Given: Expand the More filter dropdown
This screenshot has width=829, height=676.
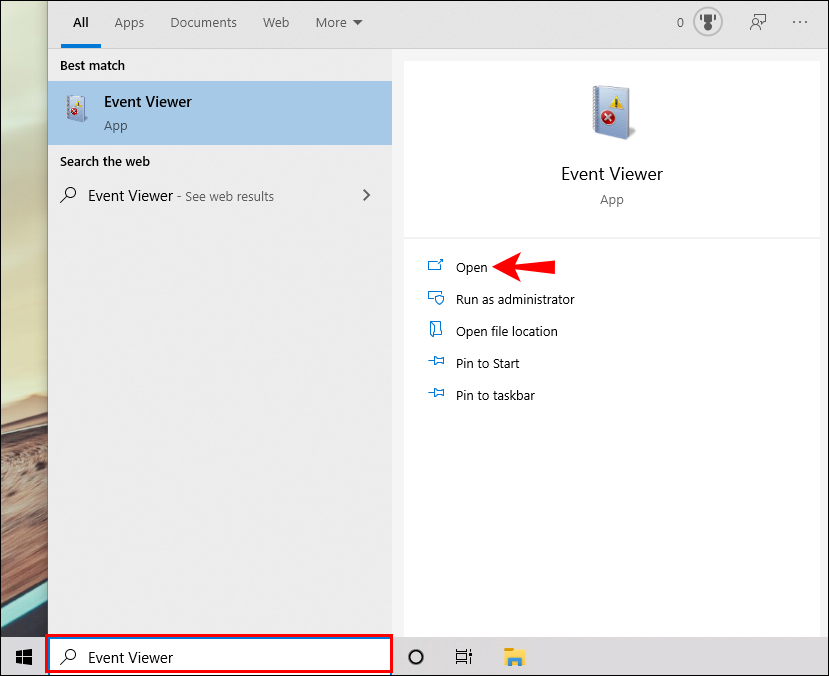Looking at the screenshot, I should [x=339, y=22].
